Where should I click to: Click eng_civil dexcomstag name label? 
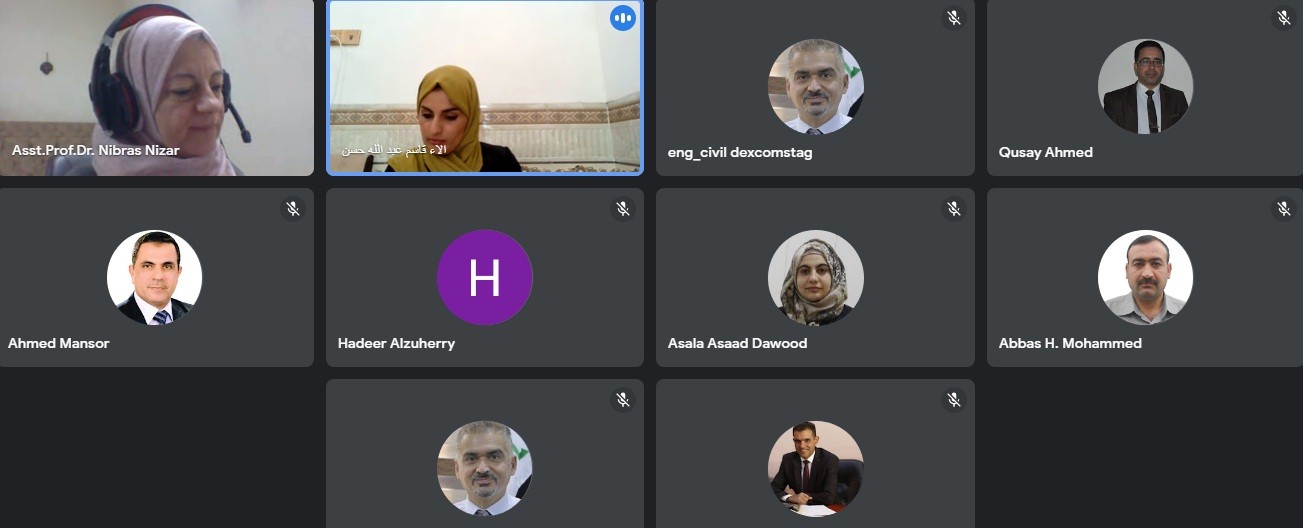(x=740, y=153)
